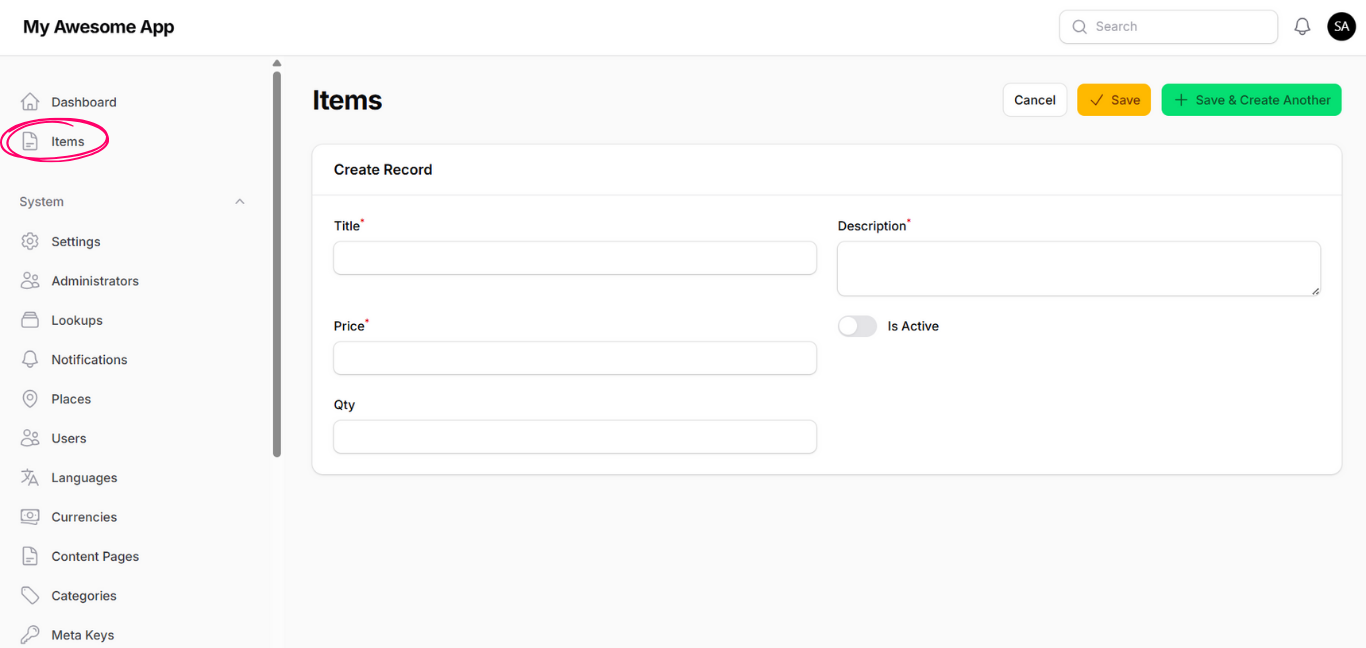The width and height of the screenshot is (1366, 648).
Task: Click the sidebar scroll up arrow
Action: point(277,64)
